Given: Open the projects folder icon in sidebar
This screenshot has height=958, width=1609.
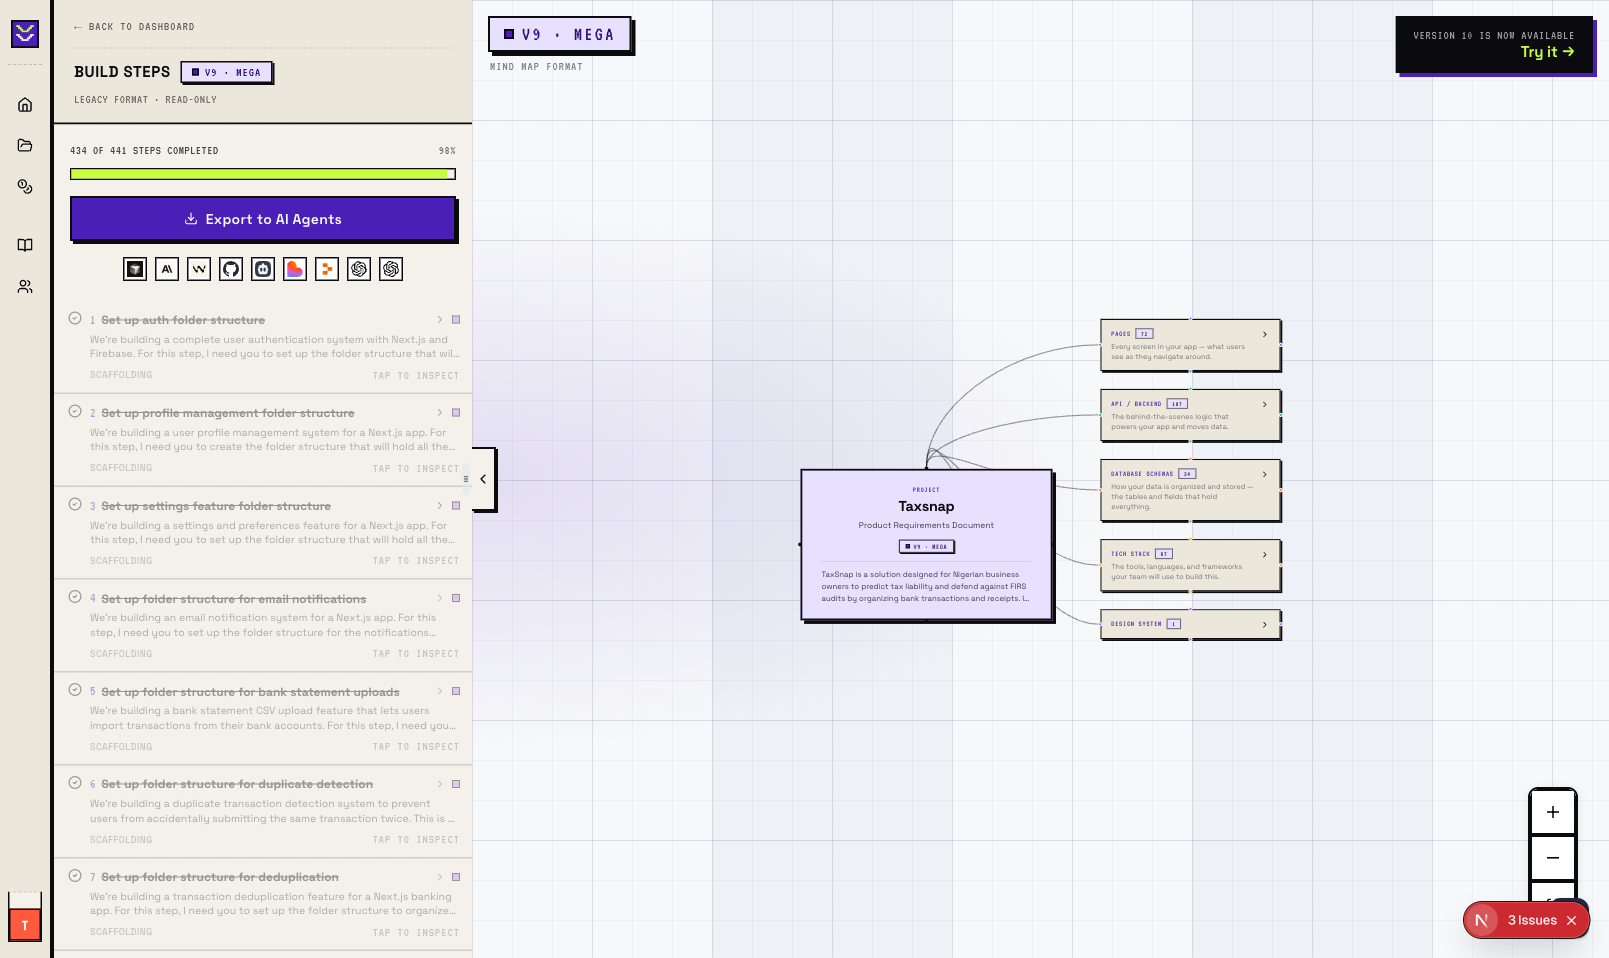Looking at the screenshot, I should coord(25,145).
